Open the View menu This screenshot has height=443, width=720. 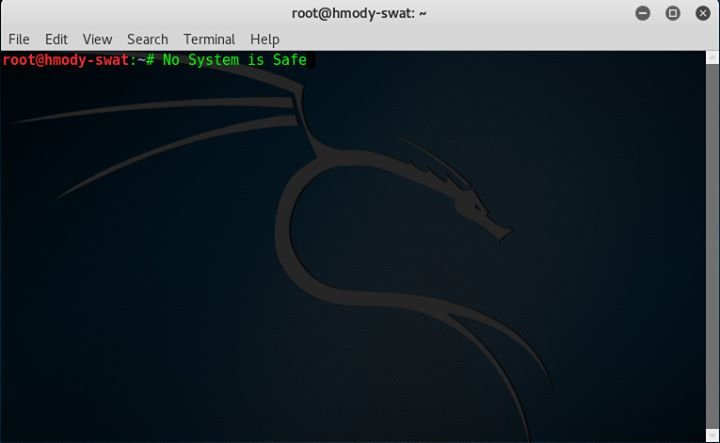pyautogui.click(x=97, y=39)
